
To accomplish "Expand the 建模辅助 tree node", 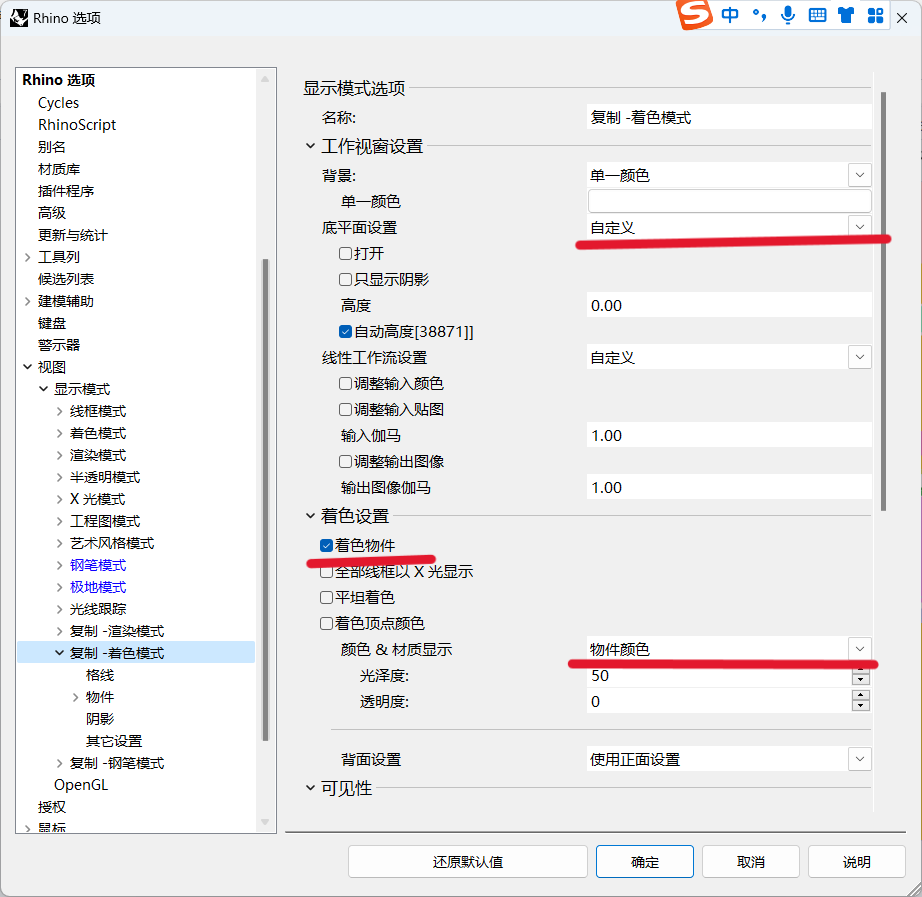I will 28,301.
